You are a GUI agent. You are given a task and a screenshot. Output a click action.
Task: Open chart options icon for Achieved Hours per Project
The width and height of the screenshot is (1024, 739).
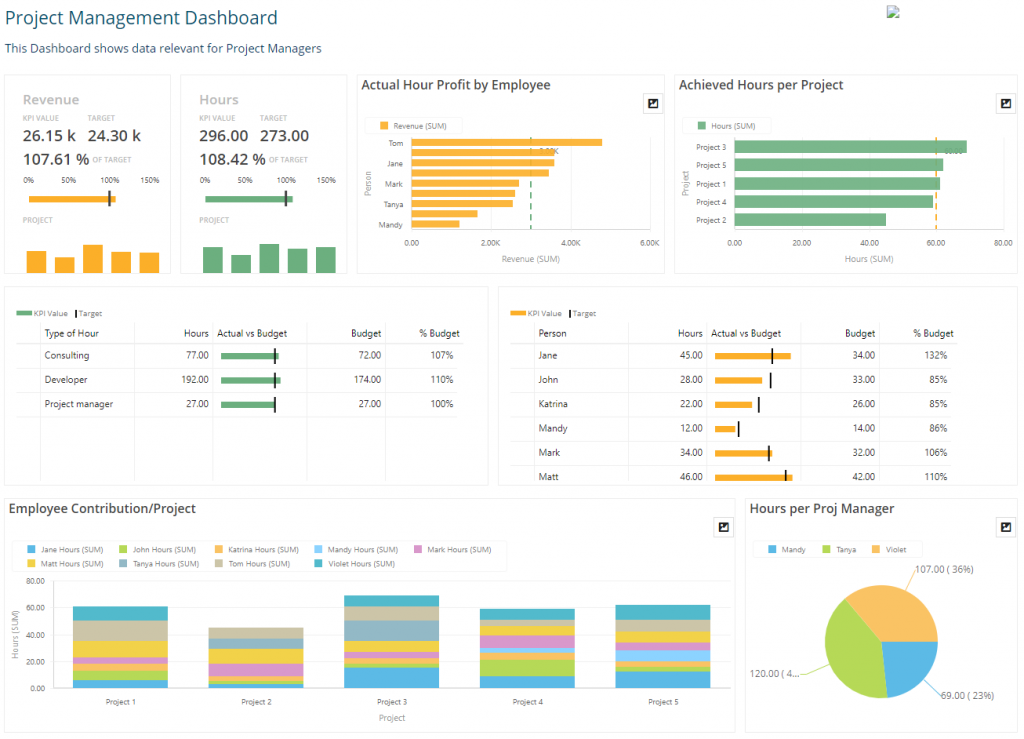coord(1006,103)
